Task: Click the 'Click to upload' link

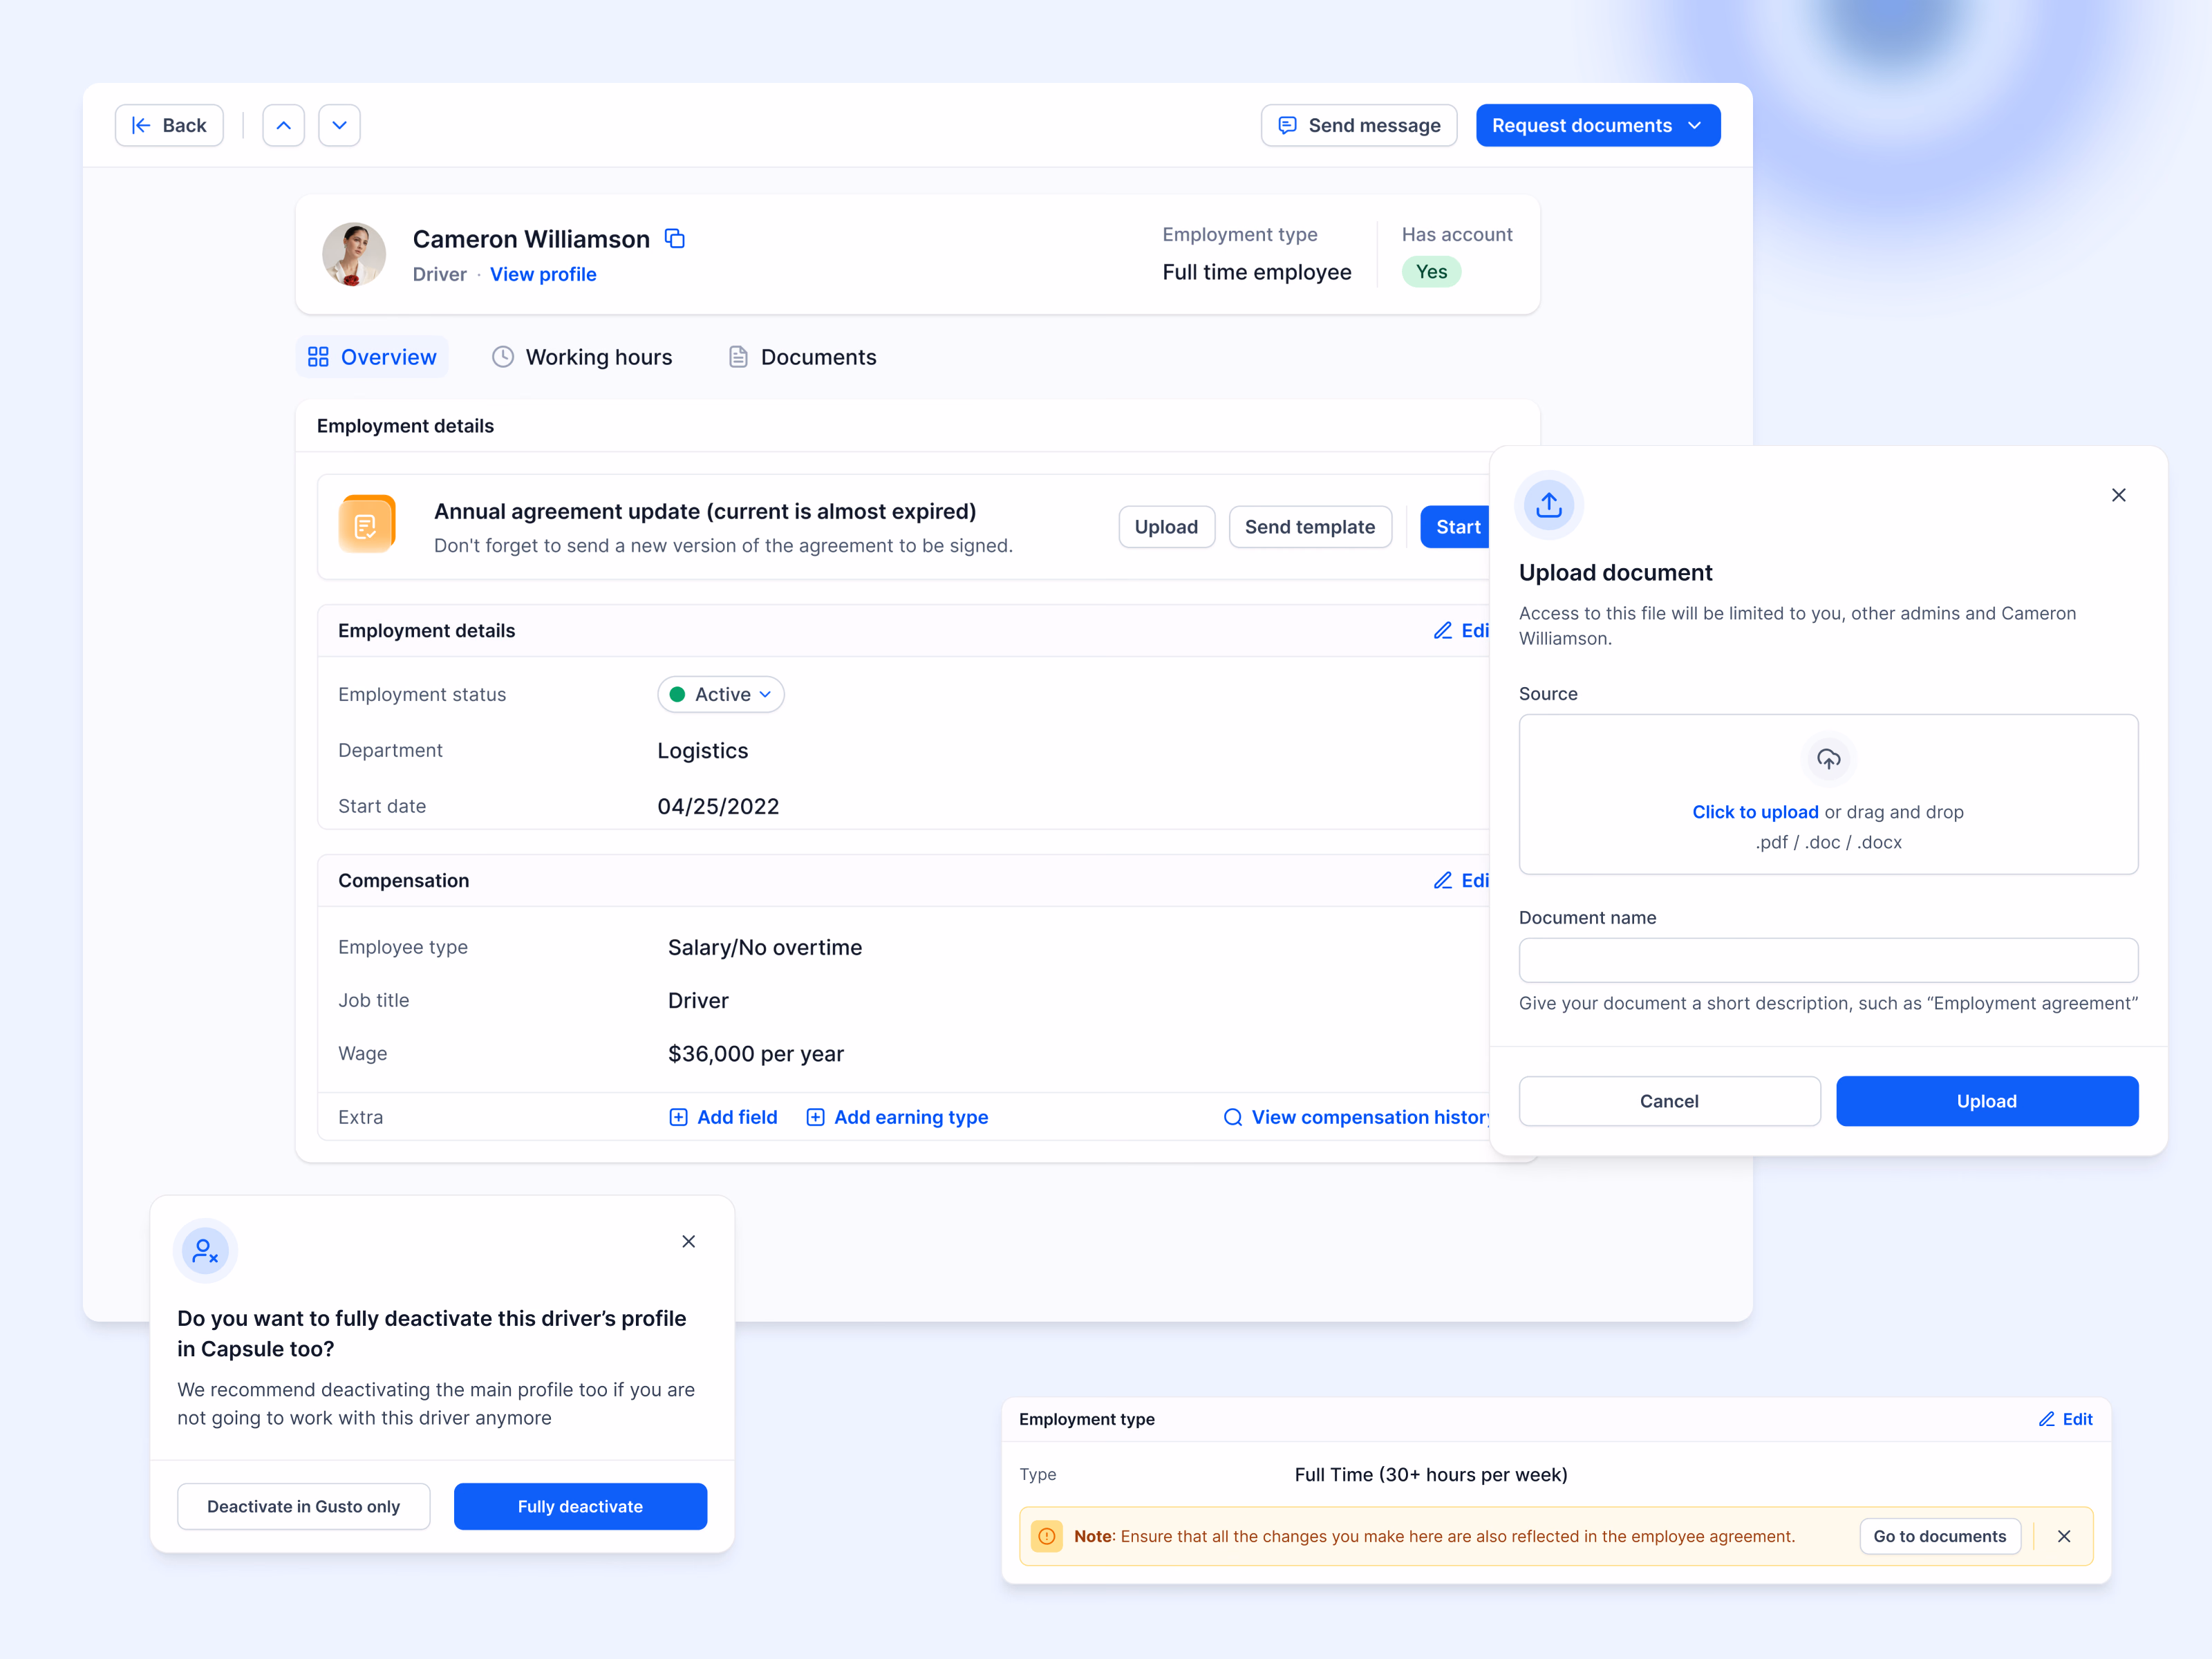Action: [x=1755, y=812]
